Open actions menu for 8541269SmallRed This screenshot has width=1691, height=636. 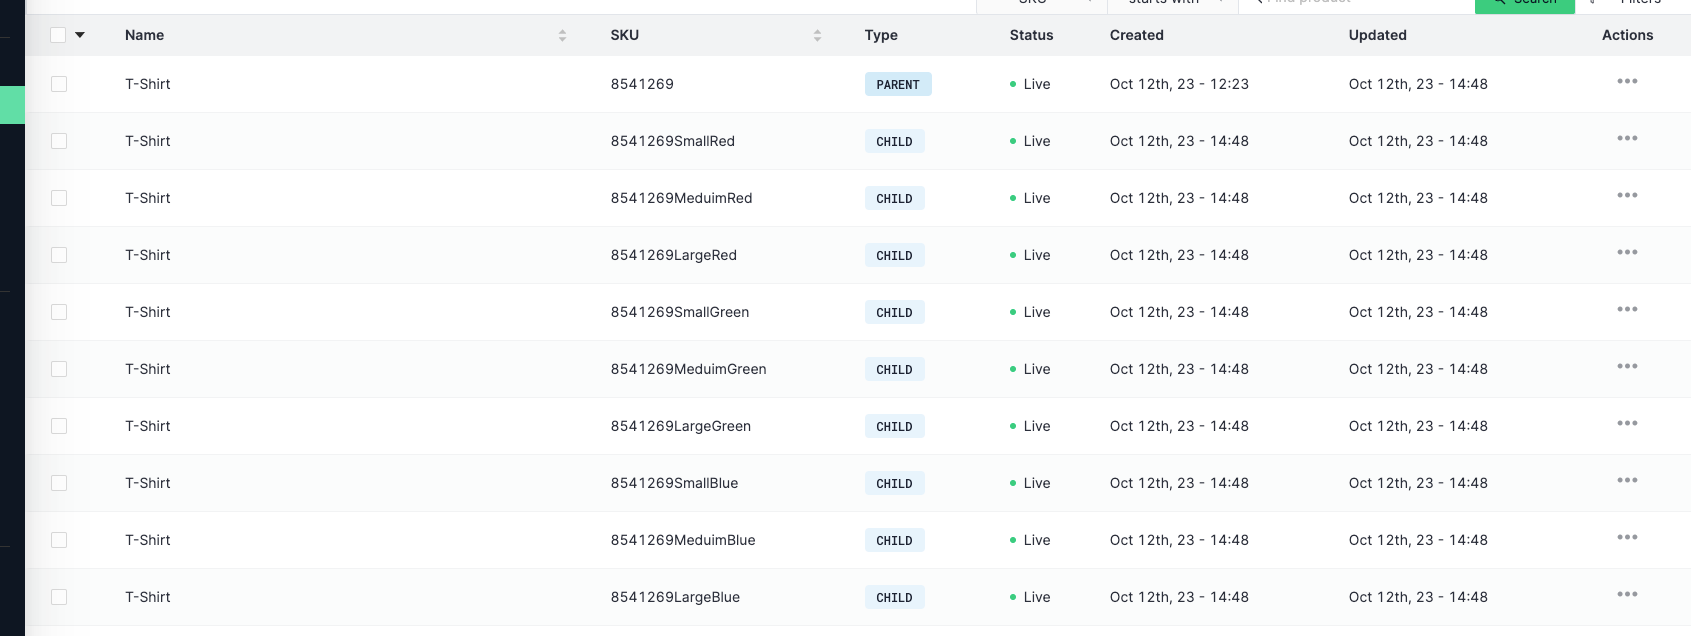click(1626, 139)
